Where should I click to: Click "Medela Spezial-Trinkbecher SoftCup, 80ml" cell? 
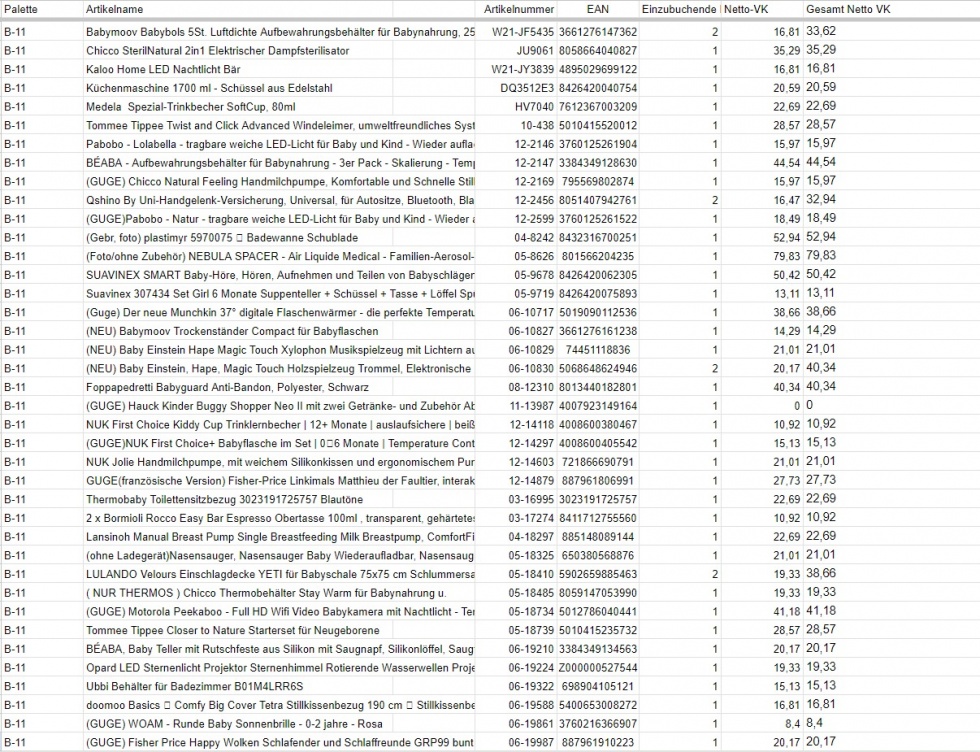coord(191,107)
